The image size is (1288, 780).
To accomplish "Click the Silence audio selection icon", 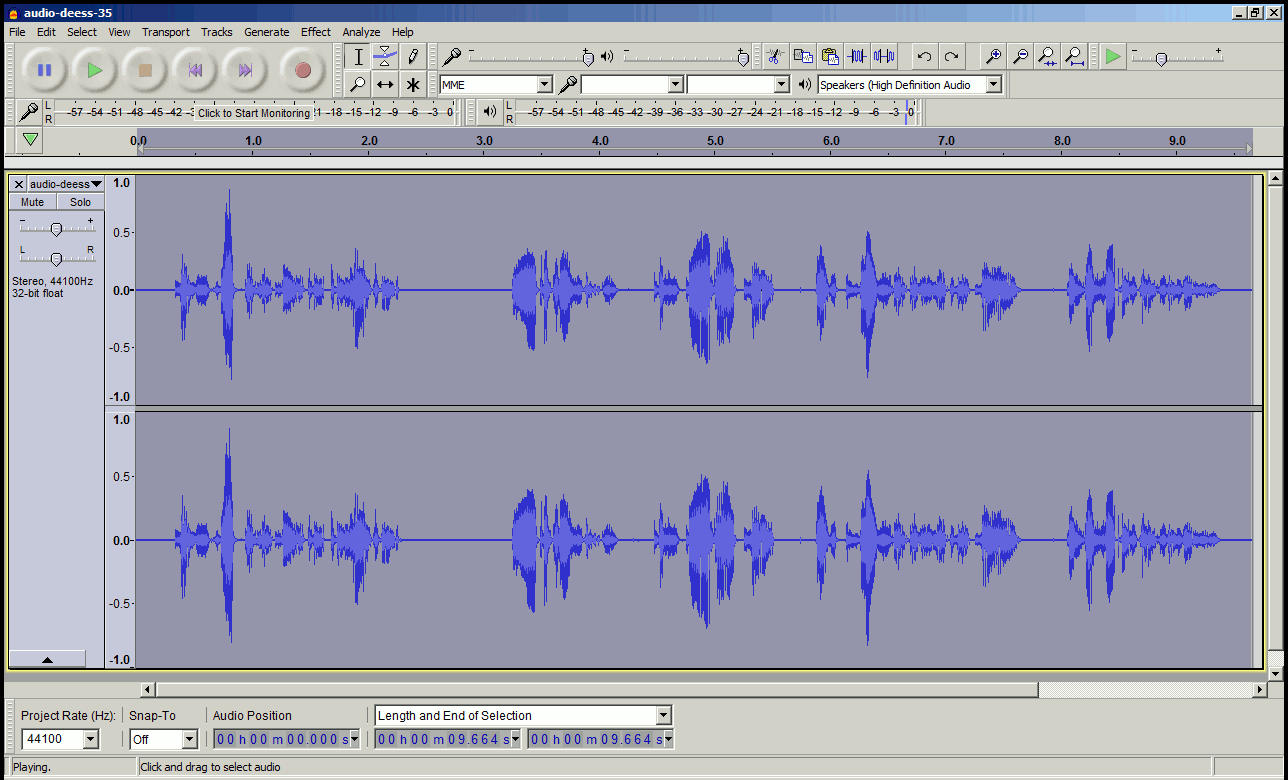I will [x=884, y=56].
